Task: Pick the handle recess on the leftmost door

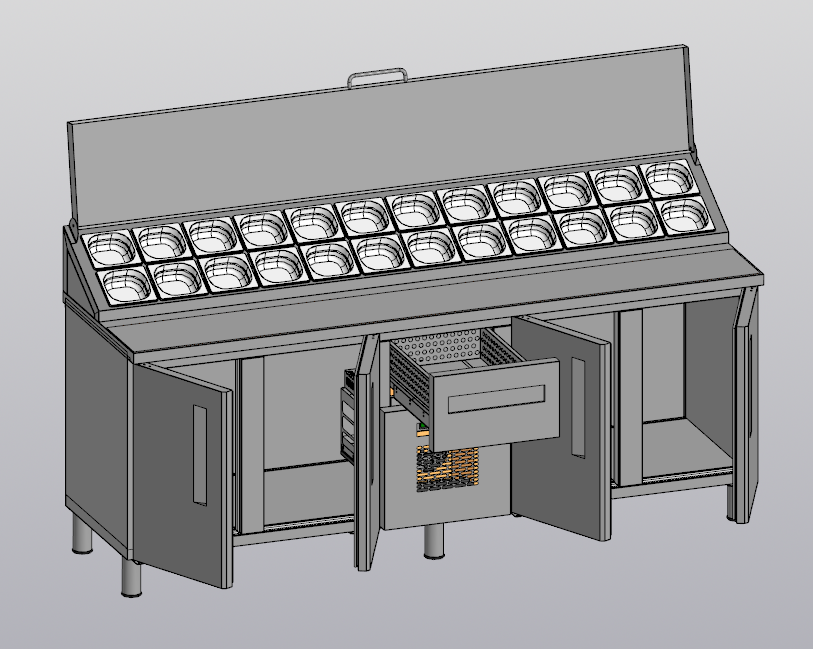Action: 200,455
